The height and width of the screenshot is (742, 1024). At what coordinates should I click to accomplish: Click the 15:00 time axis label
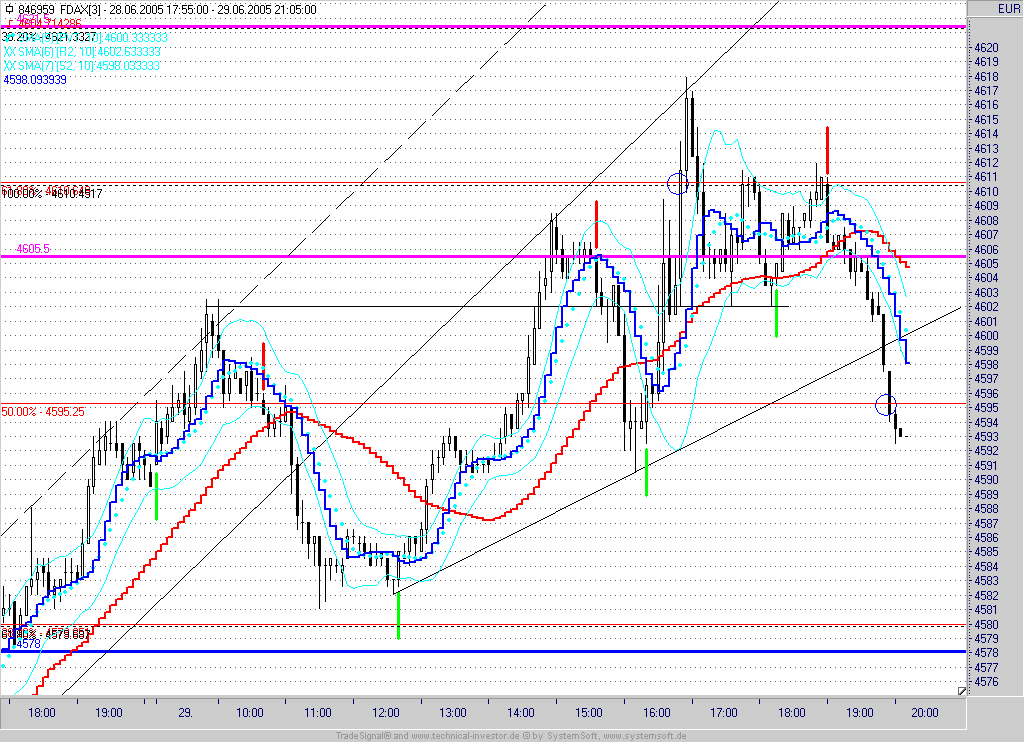click(x=588, y=713)
